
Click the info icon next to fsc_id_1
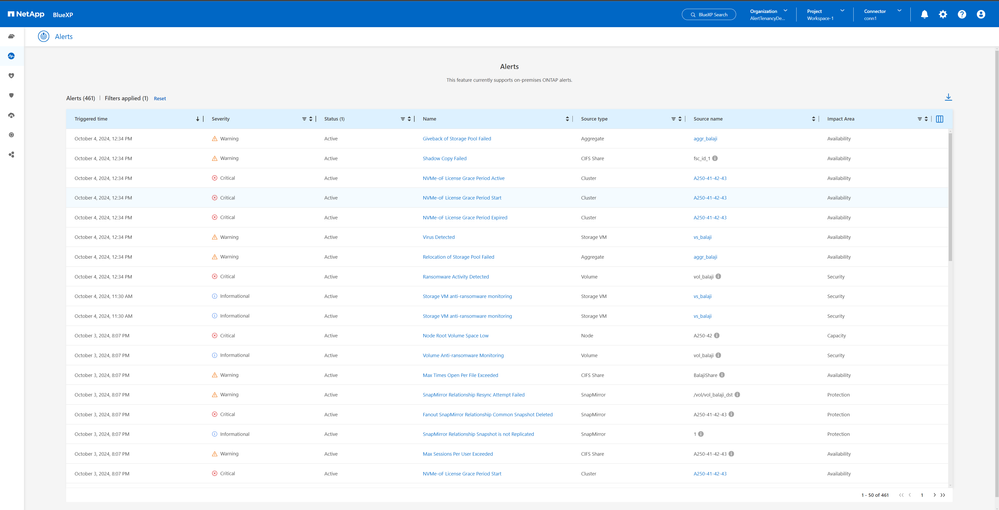click(x=715, y=158)
